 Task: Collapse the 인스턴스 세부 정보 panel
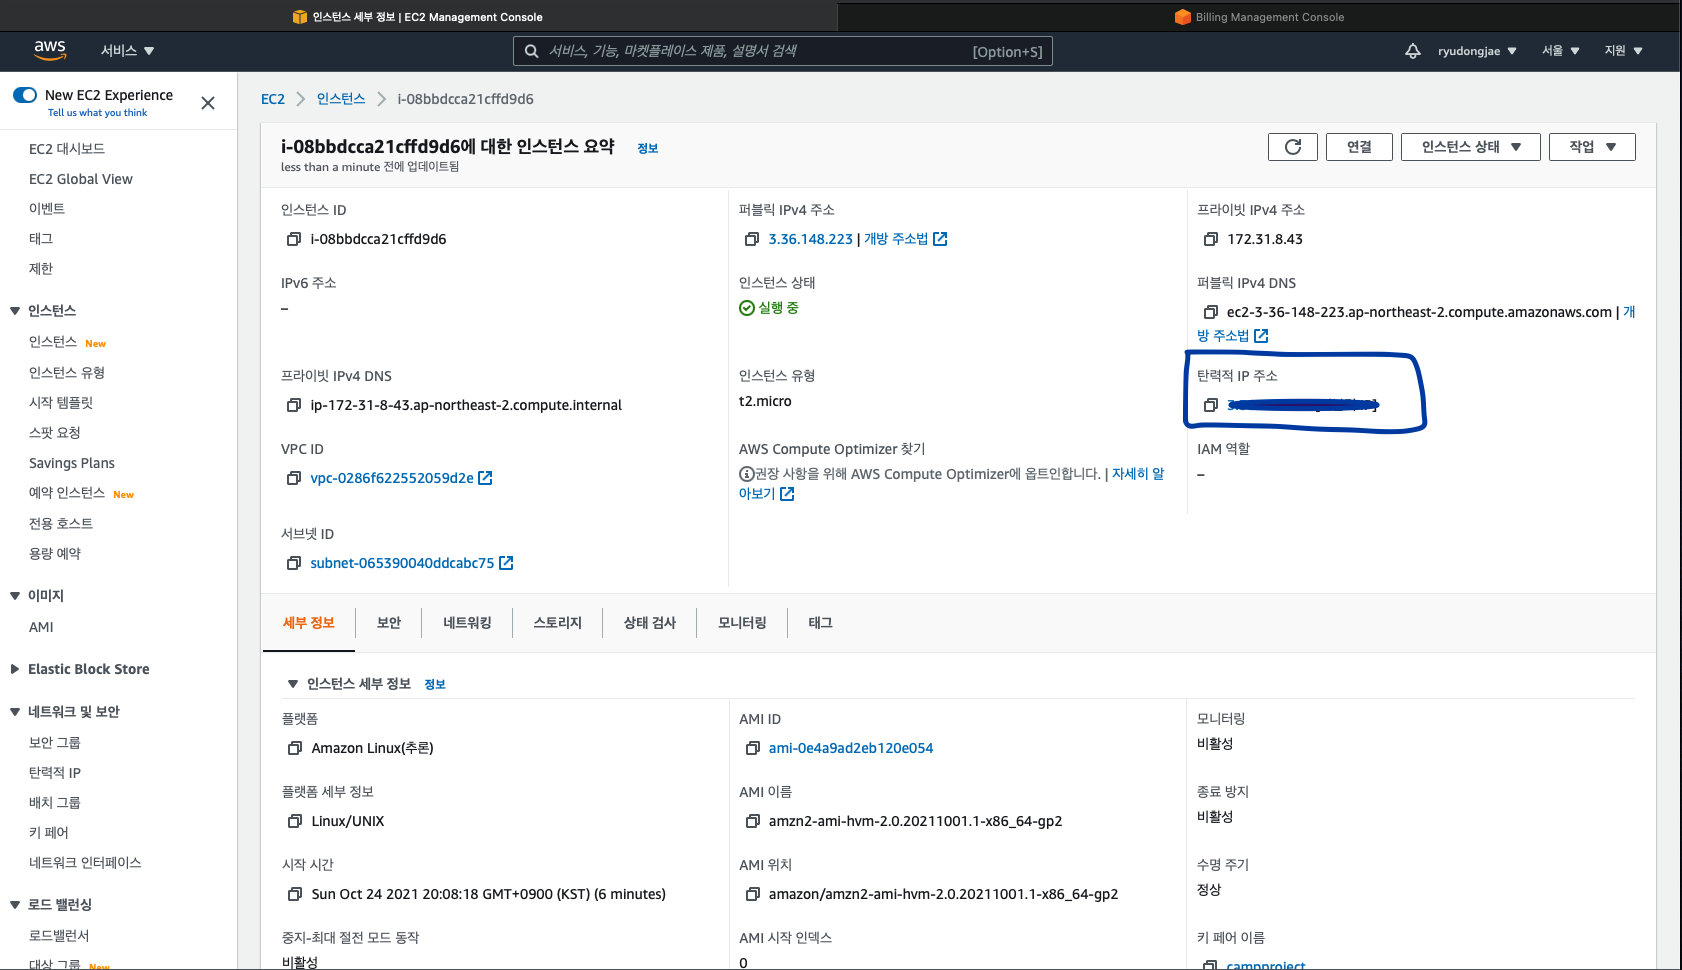[x=293, y=684]
